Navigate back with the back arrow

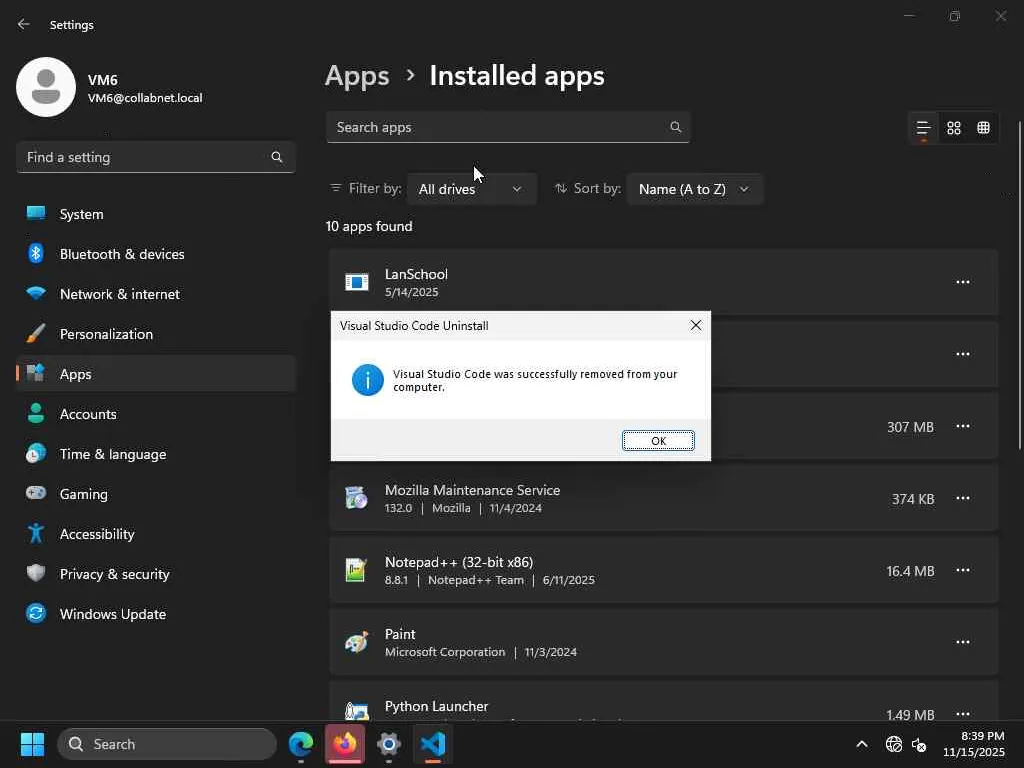(24, 24)
